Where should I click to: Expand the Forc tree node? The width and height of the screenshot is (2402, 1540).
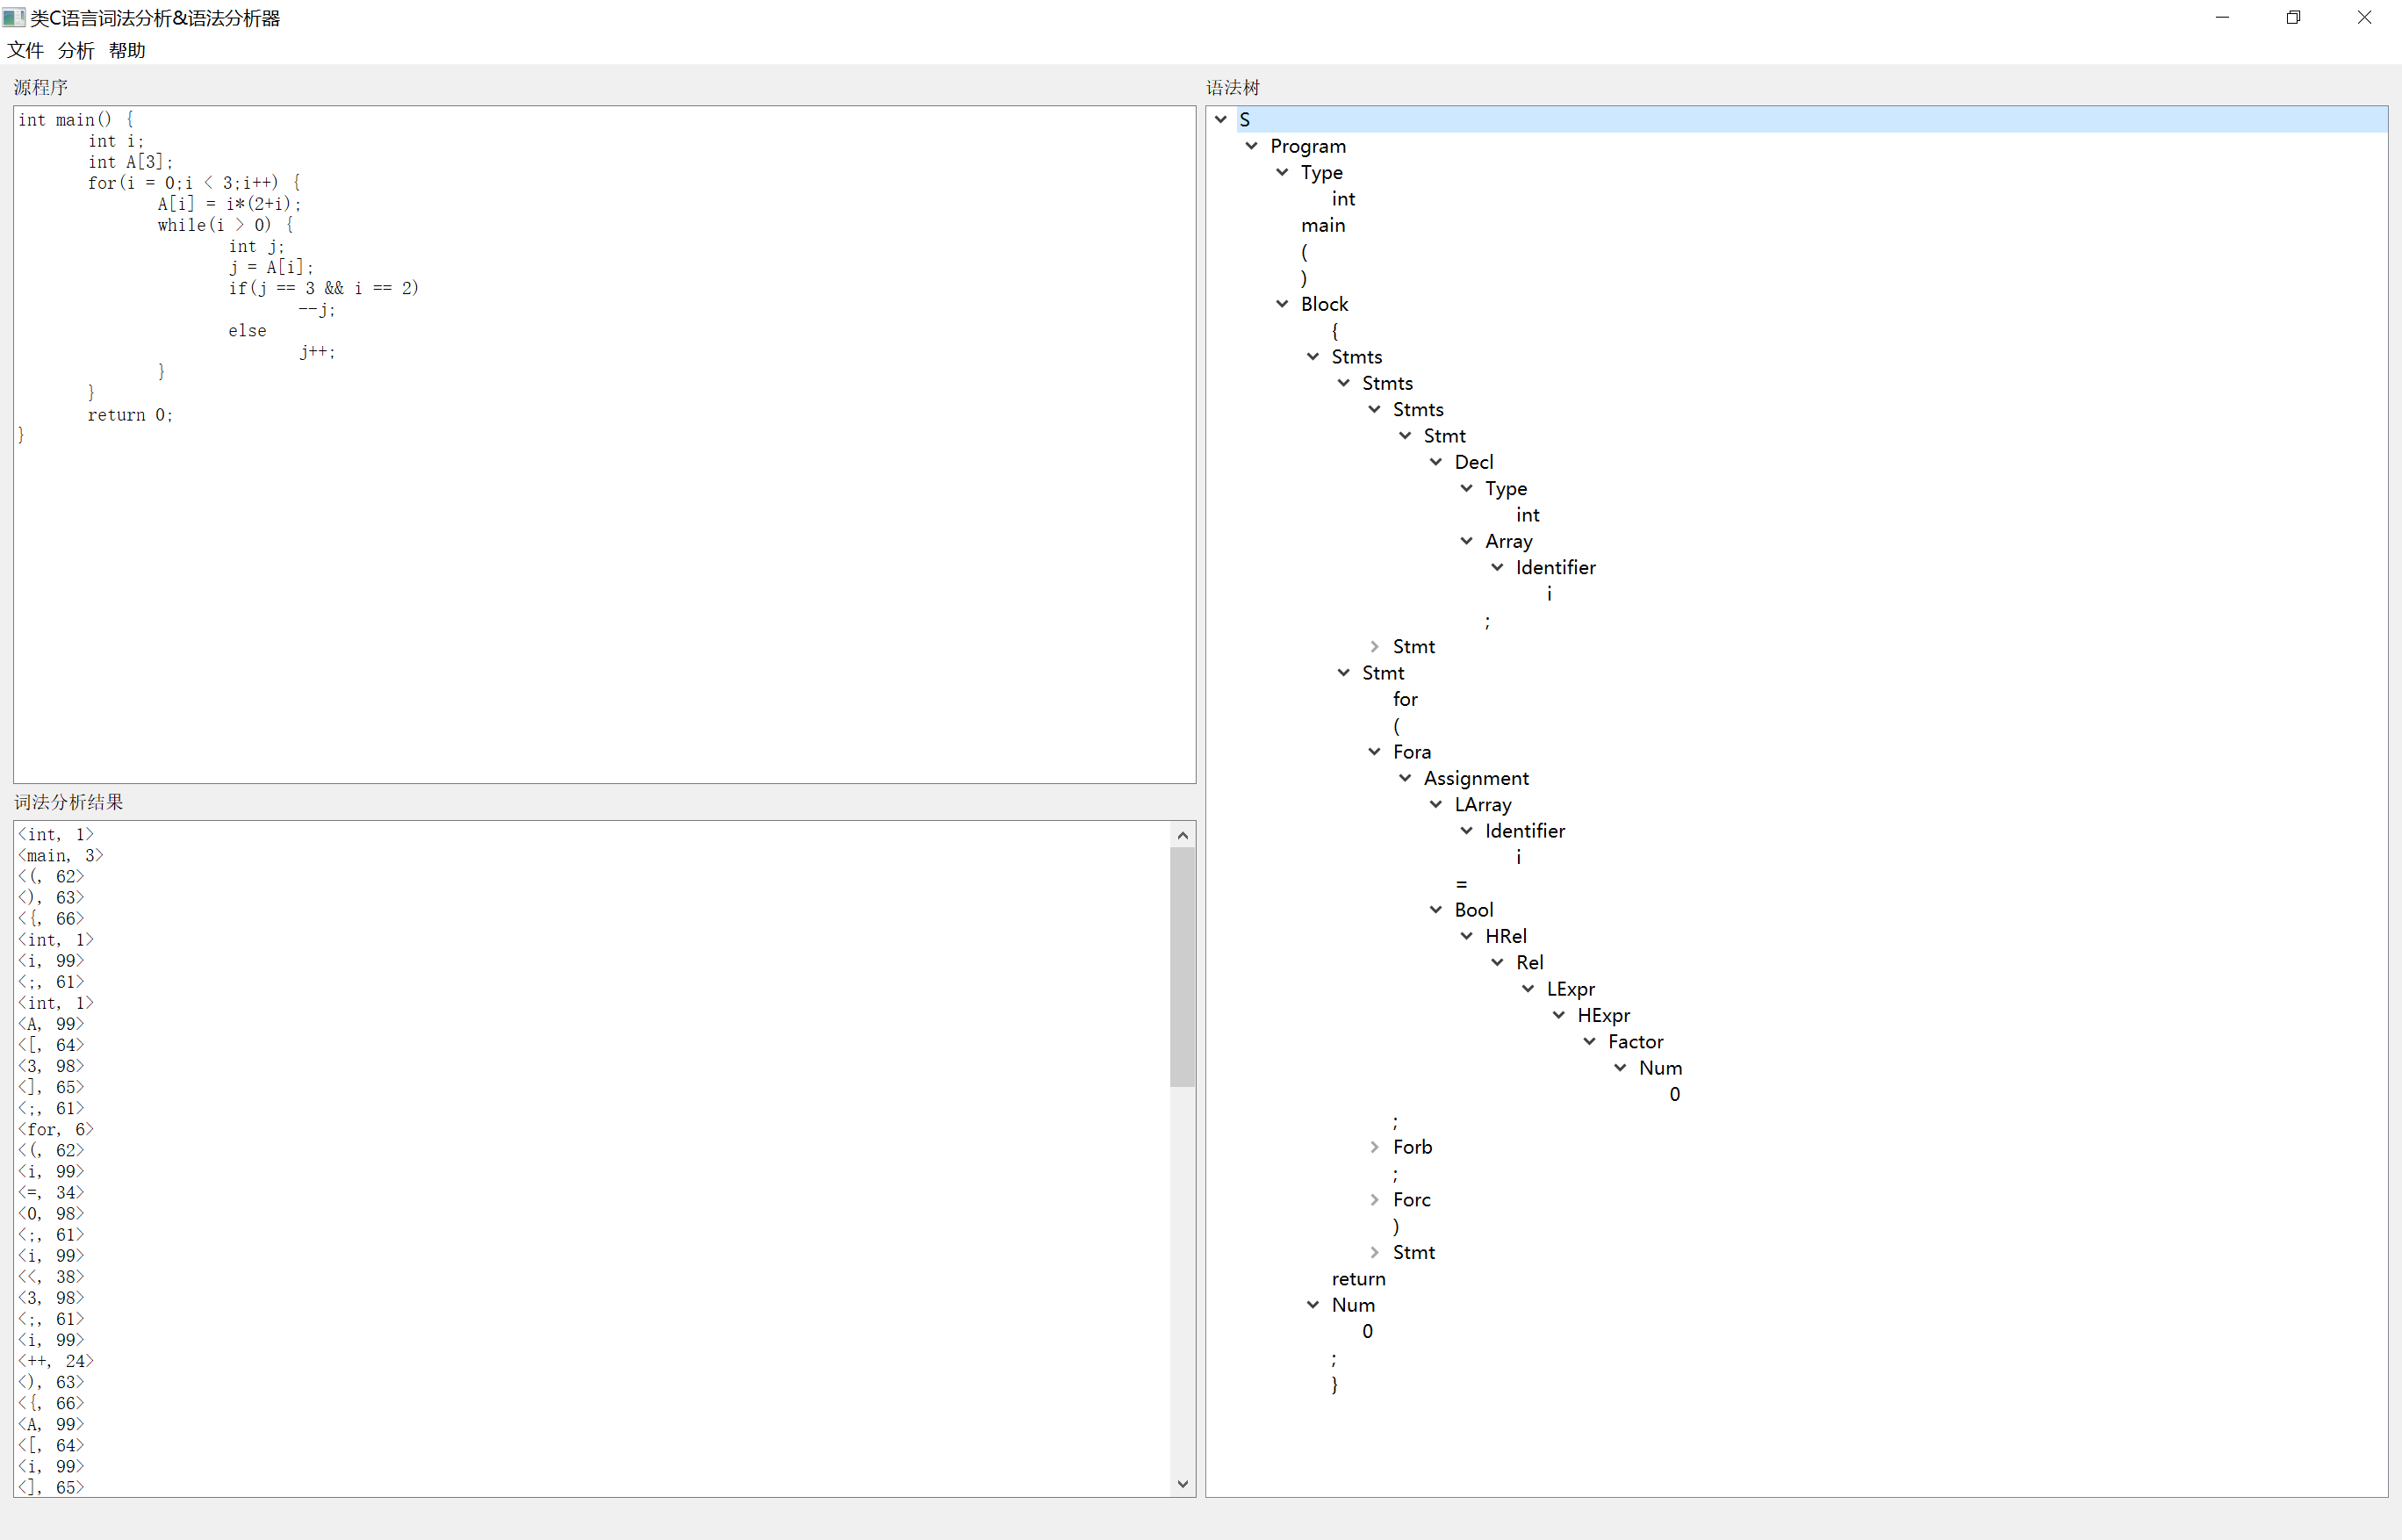coord(1375,1200)
